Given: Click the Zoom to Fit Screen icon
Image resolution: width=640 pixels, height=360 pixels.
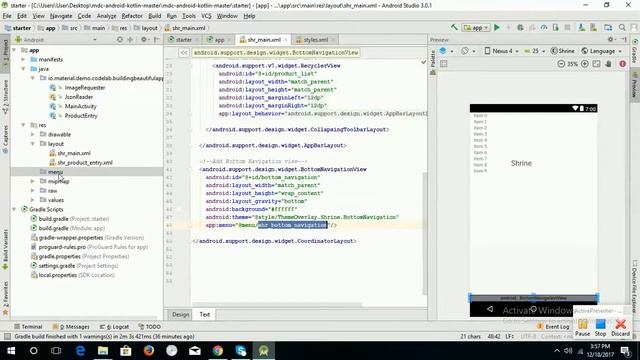Looking at the screenshot, I should coord(596,64).
